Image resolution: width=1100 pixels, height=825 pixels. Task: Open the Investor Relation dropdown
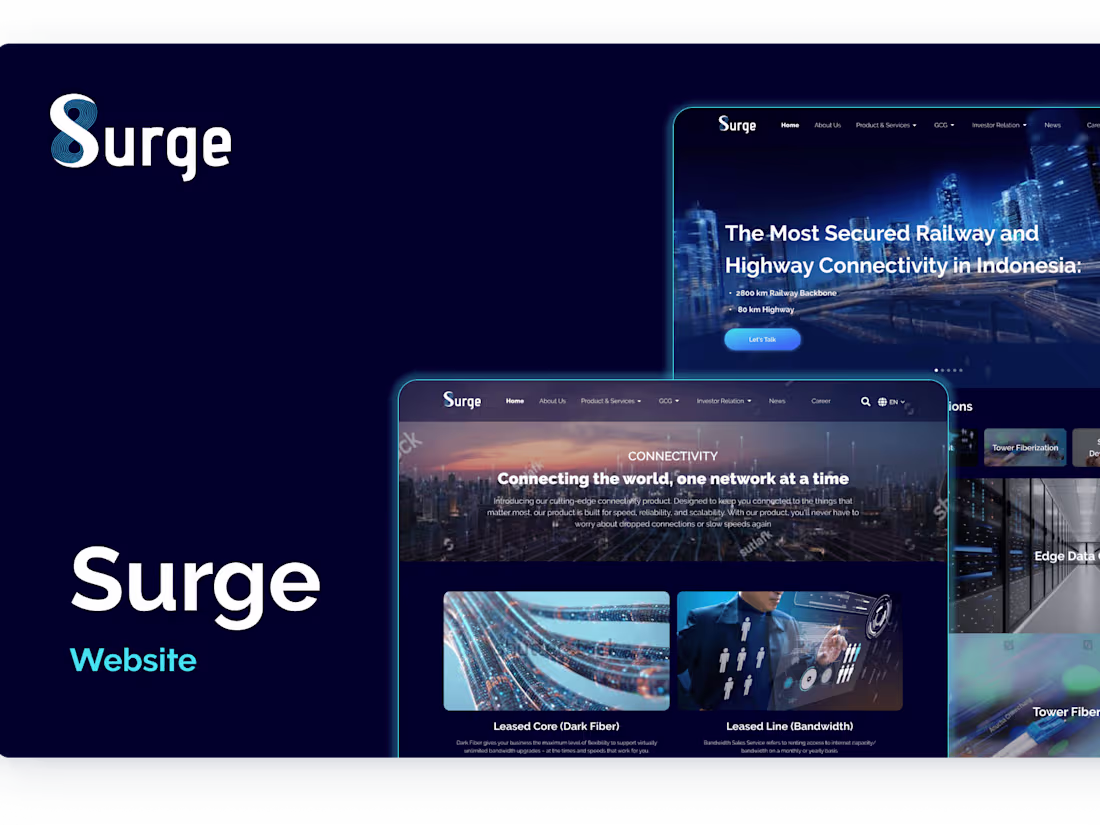pyautogui.click(x=723, y=400)
